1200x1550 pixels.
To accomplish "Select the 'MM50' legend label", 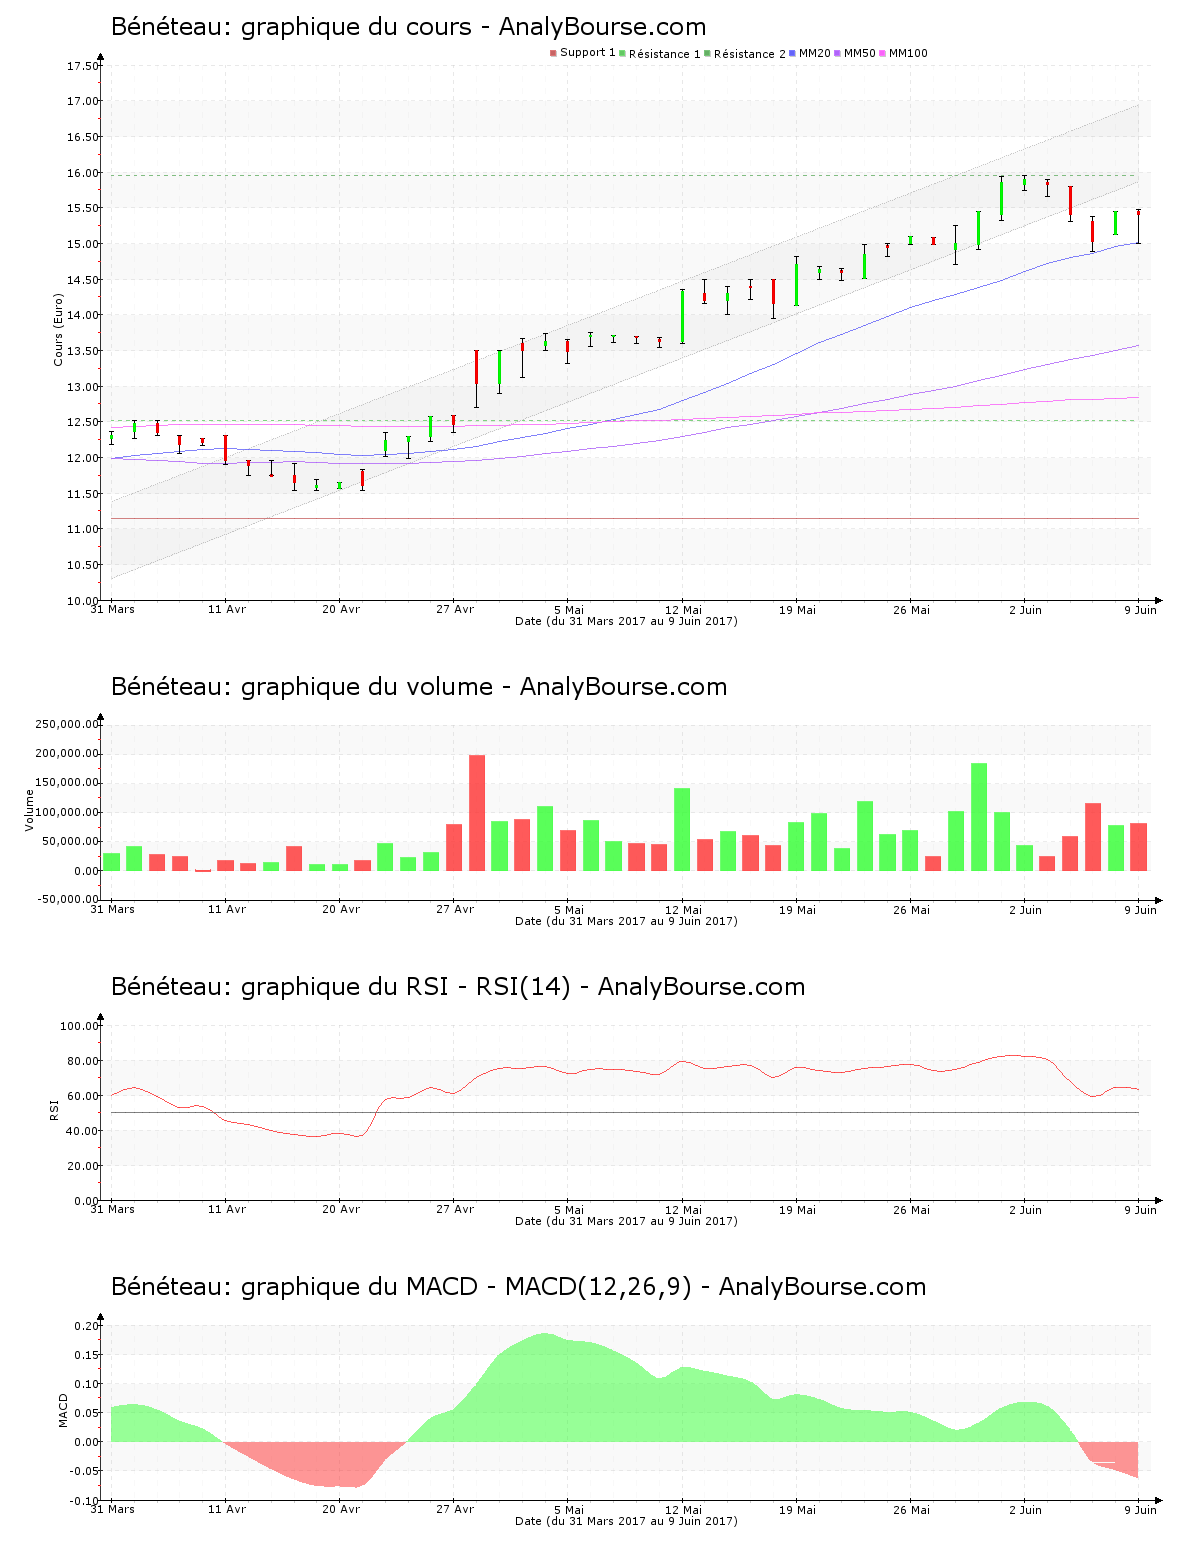I will [x=859, y=53].
